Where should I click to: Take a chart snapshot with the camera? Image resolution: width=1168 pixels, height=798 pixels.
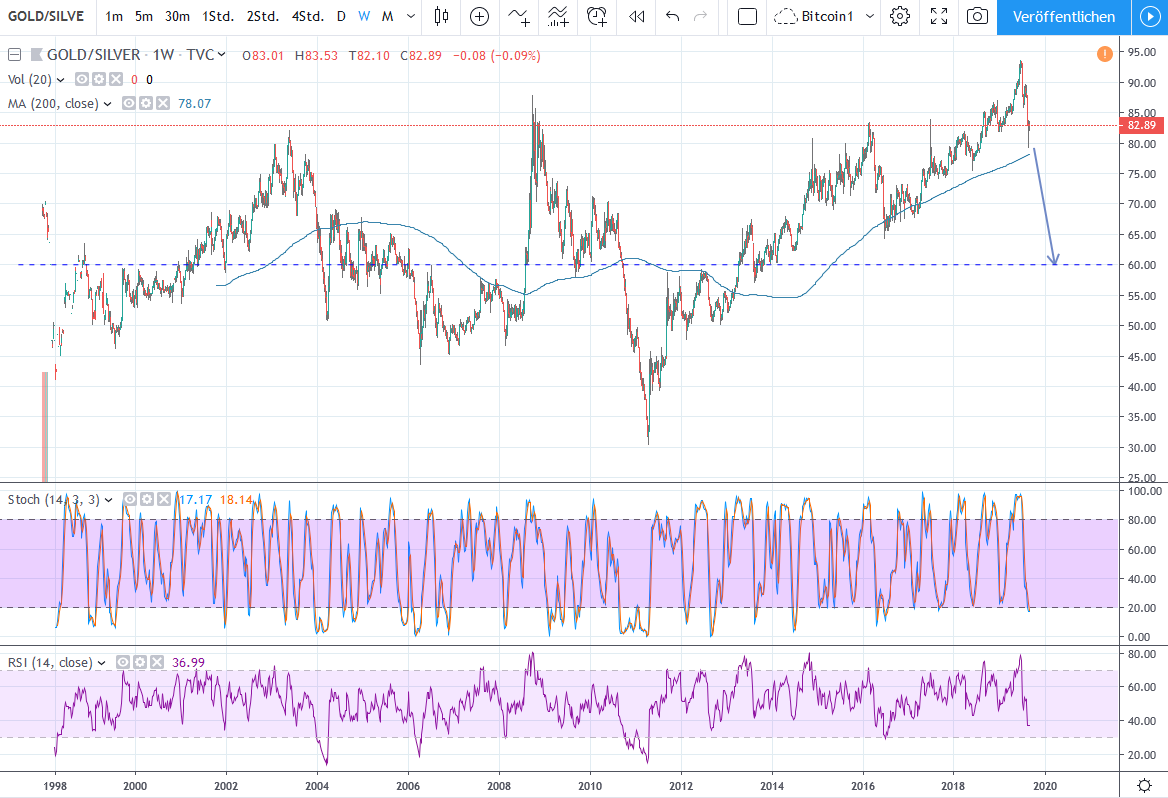977,16
